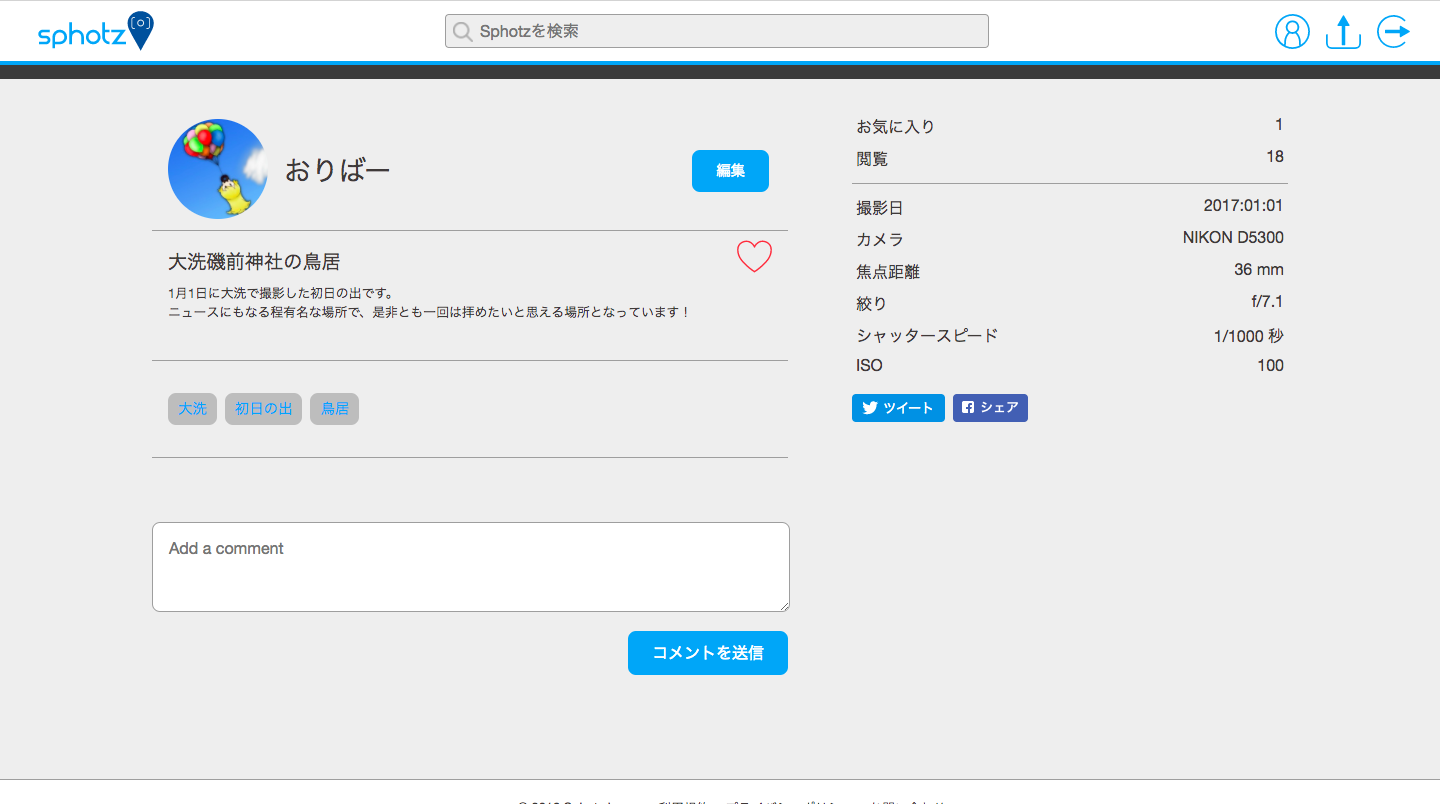Viewport: 1440px width, 804px height.
Task: Click the Sphotzを検索 search field
Action: tap(716, 31)
